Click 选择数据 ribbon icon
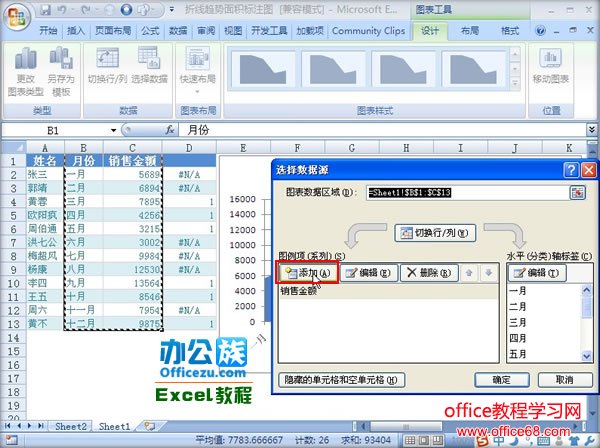 coord(149,65)
